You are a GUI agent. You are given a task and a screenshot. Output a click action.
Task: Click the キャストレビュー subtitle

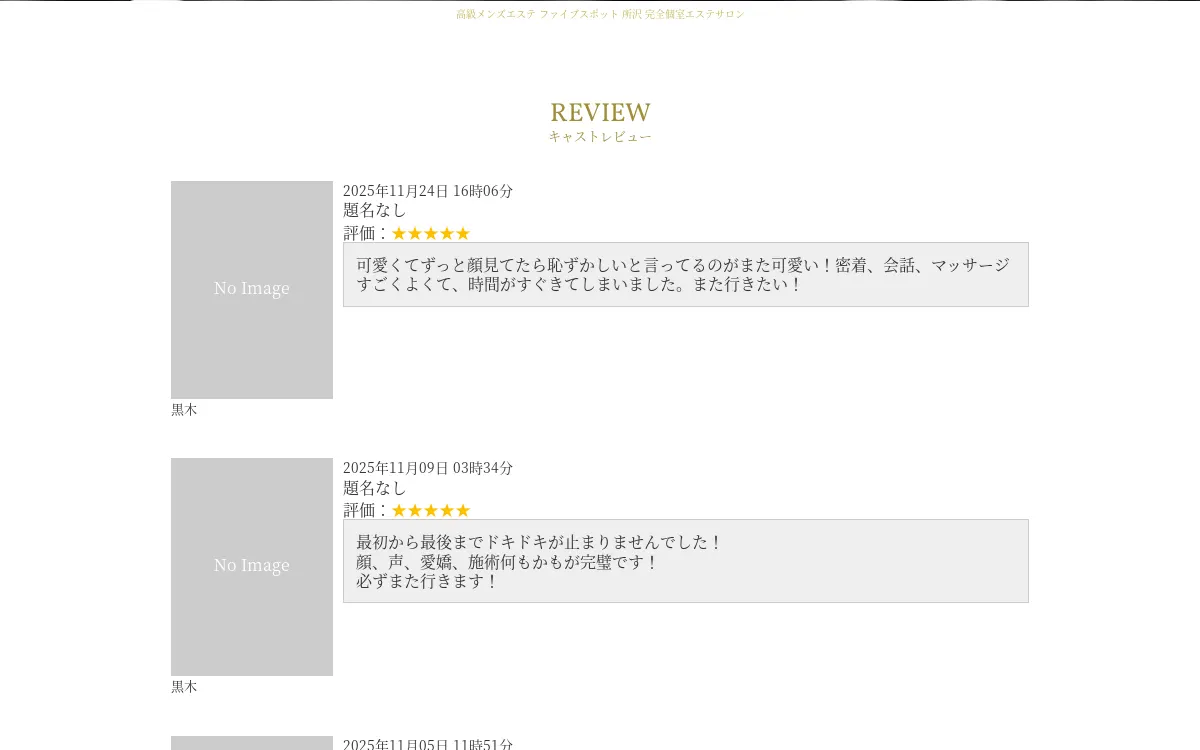[x=600, y=136]
